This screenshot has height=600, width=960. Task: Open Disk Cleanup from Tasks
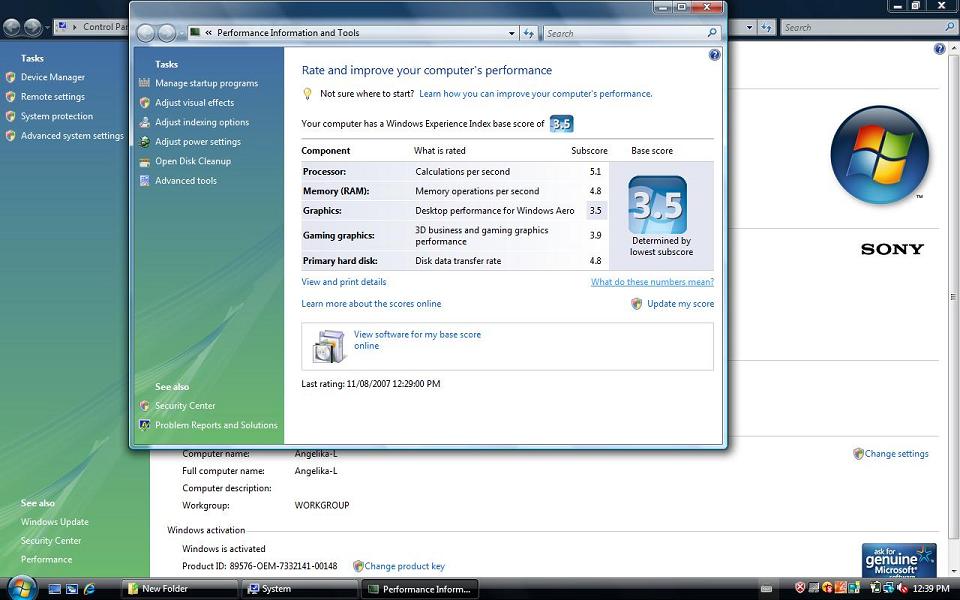pyautogui.click(x=193, y=162)
